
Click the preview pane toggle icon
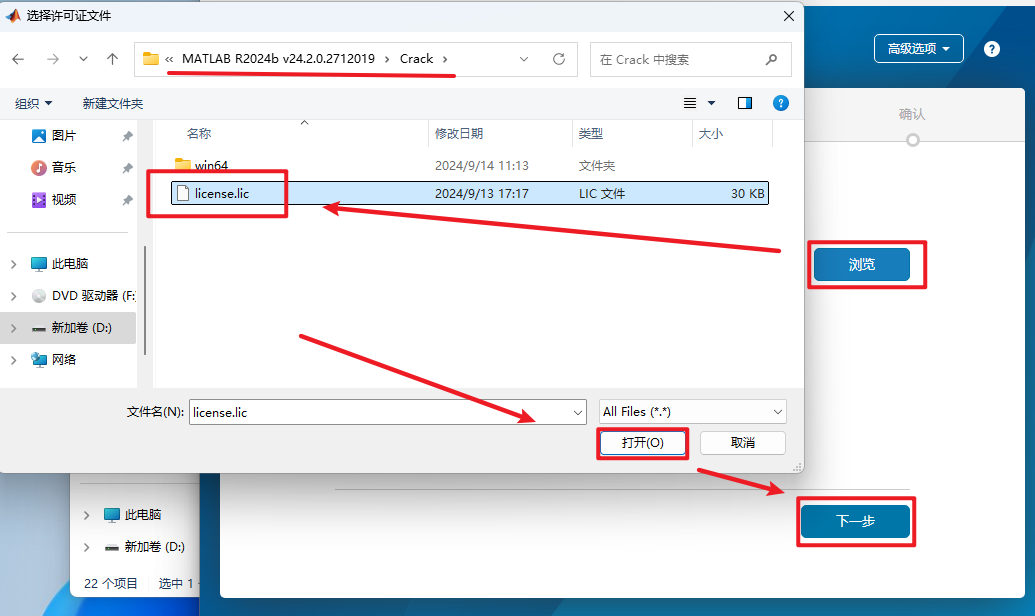coord(745,103)
